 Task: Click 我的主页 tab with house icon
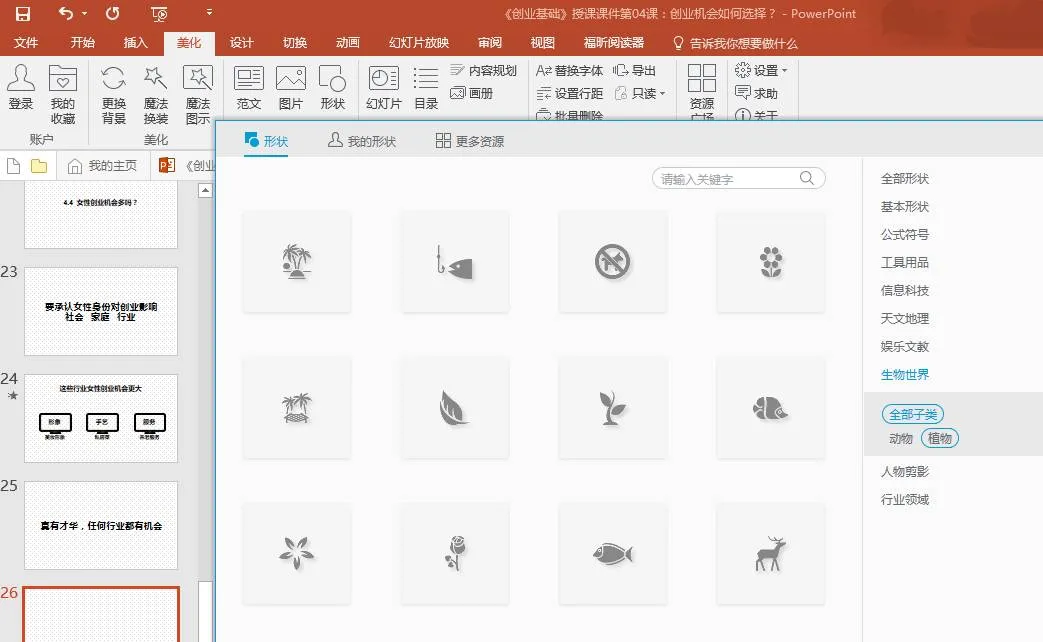tap(103, 166)
